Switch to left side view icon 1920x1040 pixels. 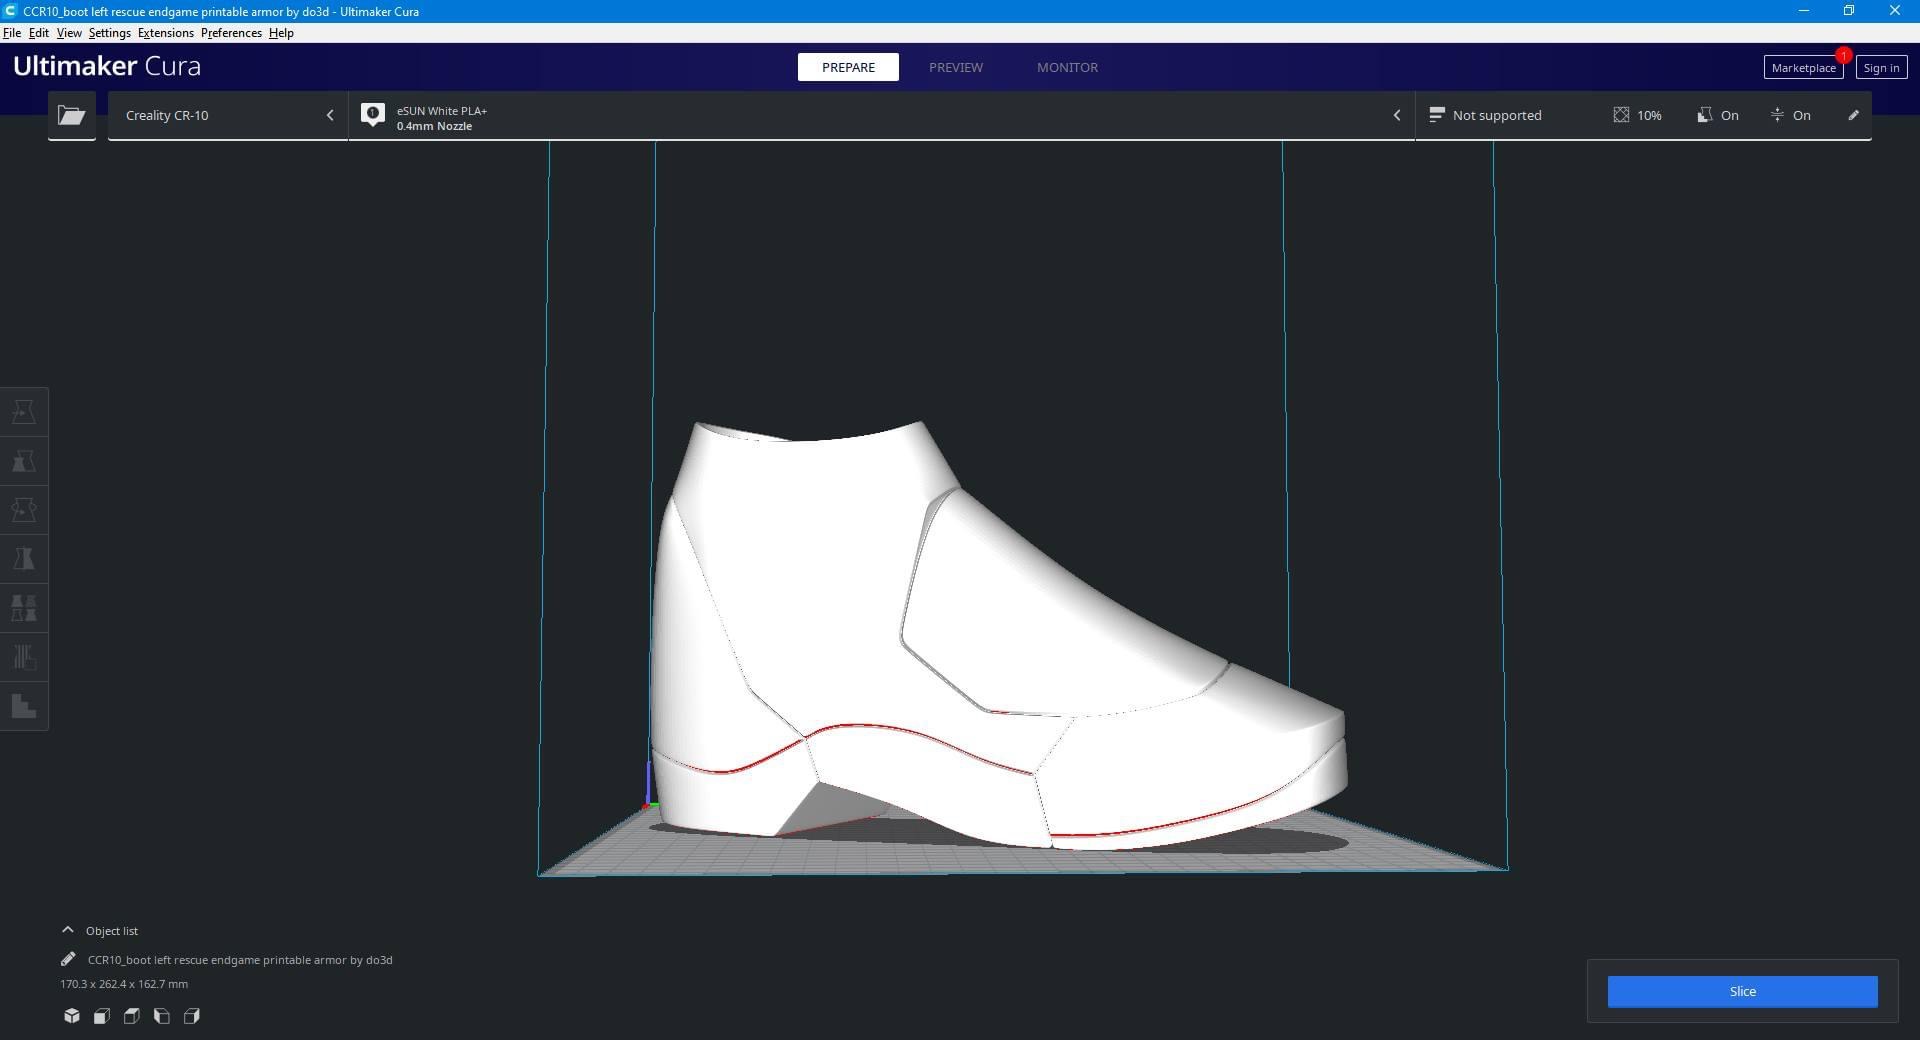162,1016
